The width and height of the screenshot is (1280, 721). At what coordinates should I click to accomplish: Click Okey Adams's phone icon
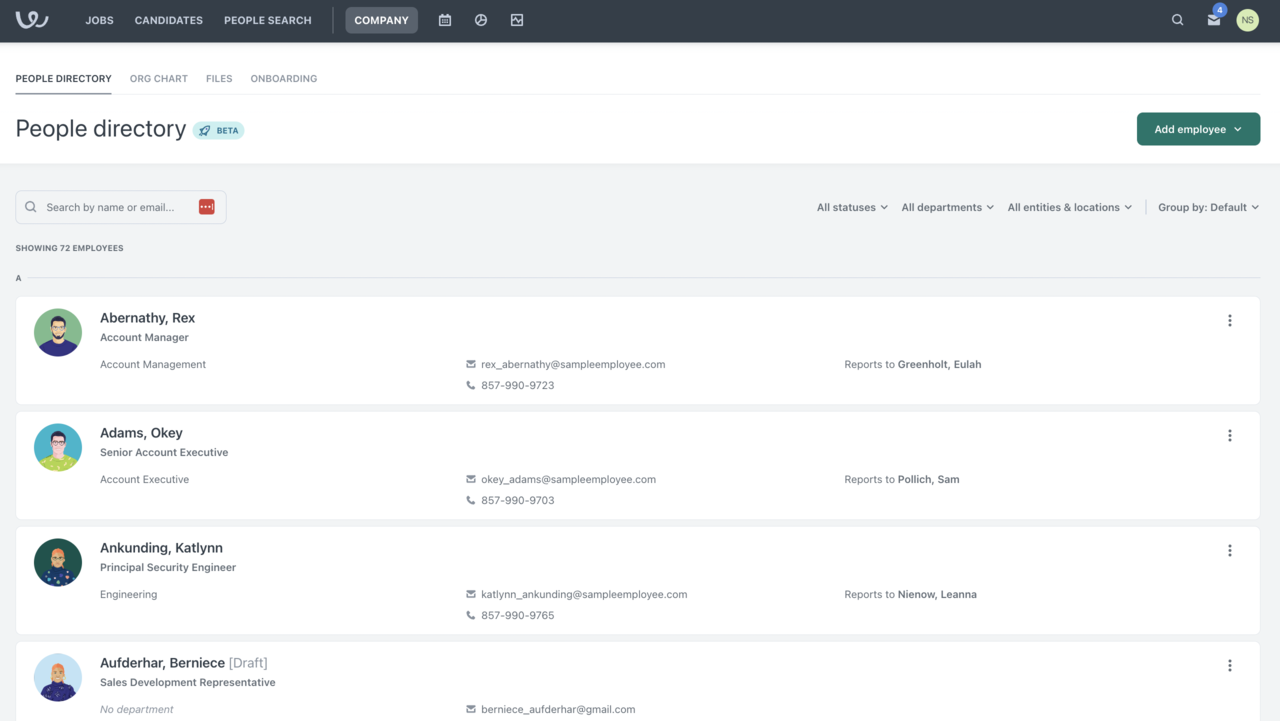tap(471, 501)
